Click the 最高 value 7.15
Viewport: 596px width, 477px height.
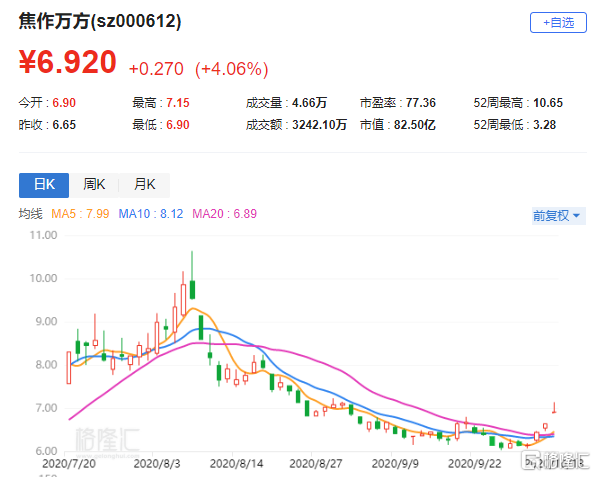[x=178, y=103]
